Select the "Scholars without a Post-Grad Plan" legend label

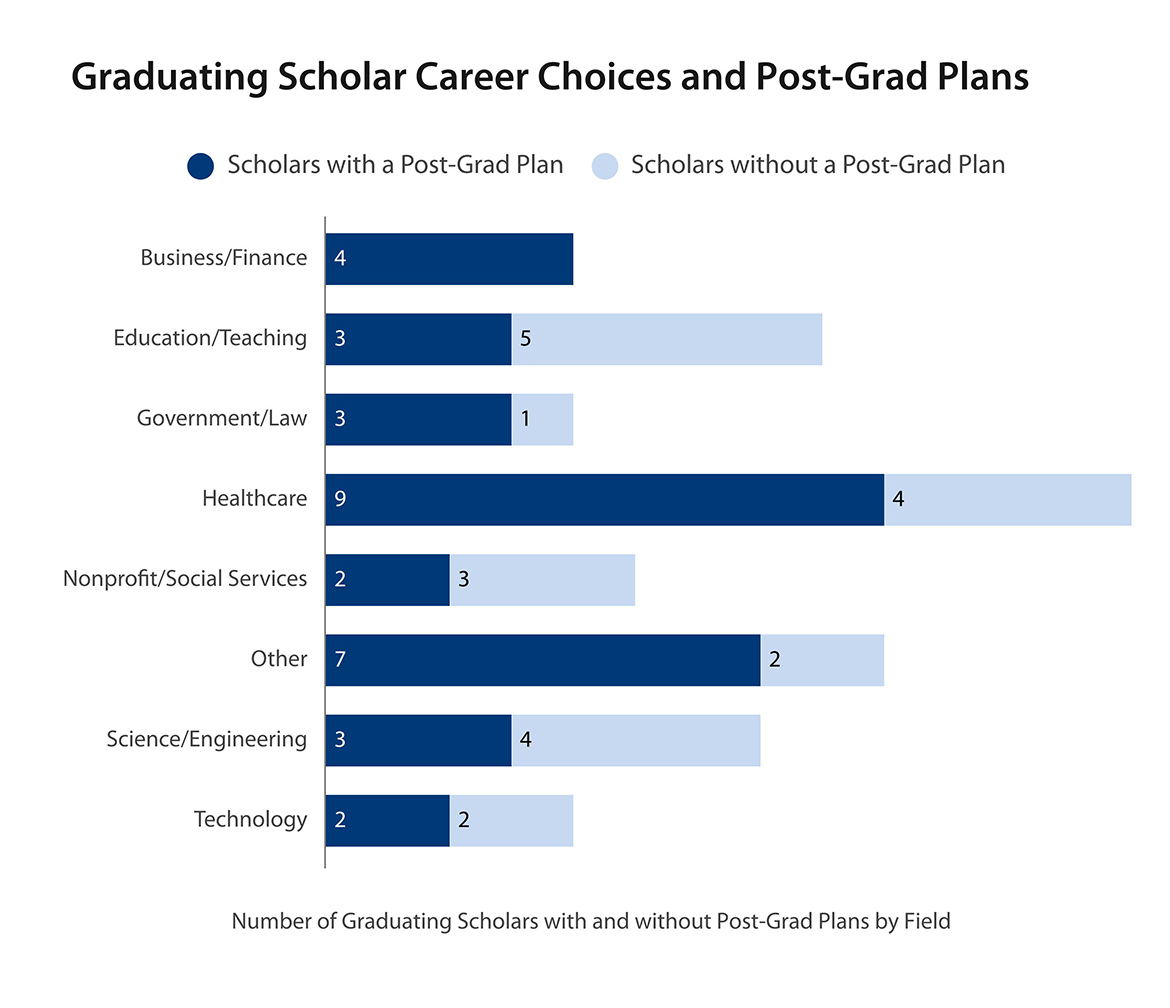point(817,165)
